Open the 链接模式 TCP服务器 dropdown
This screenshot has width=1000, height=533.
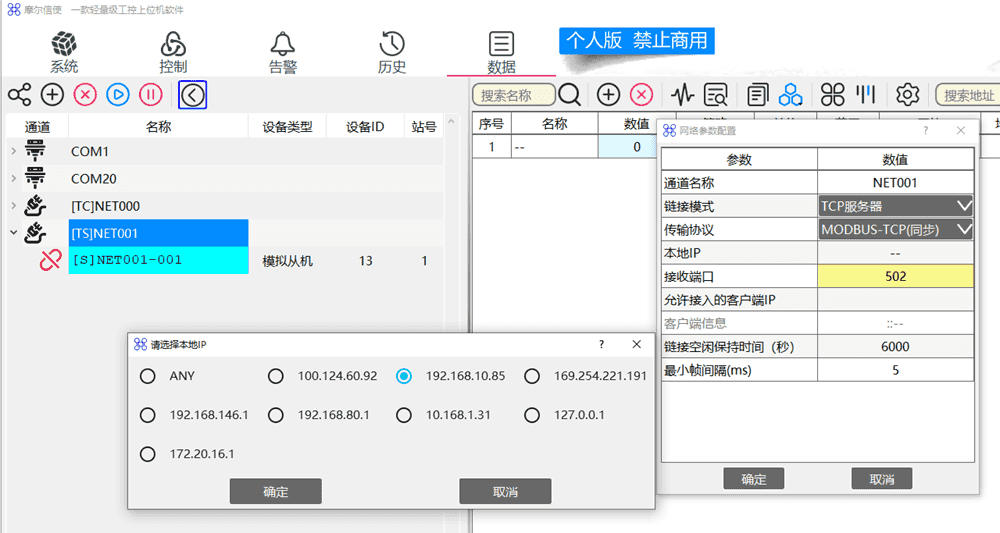pos(895,206)
